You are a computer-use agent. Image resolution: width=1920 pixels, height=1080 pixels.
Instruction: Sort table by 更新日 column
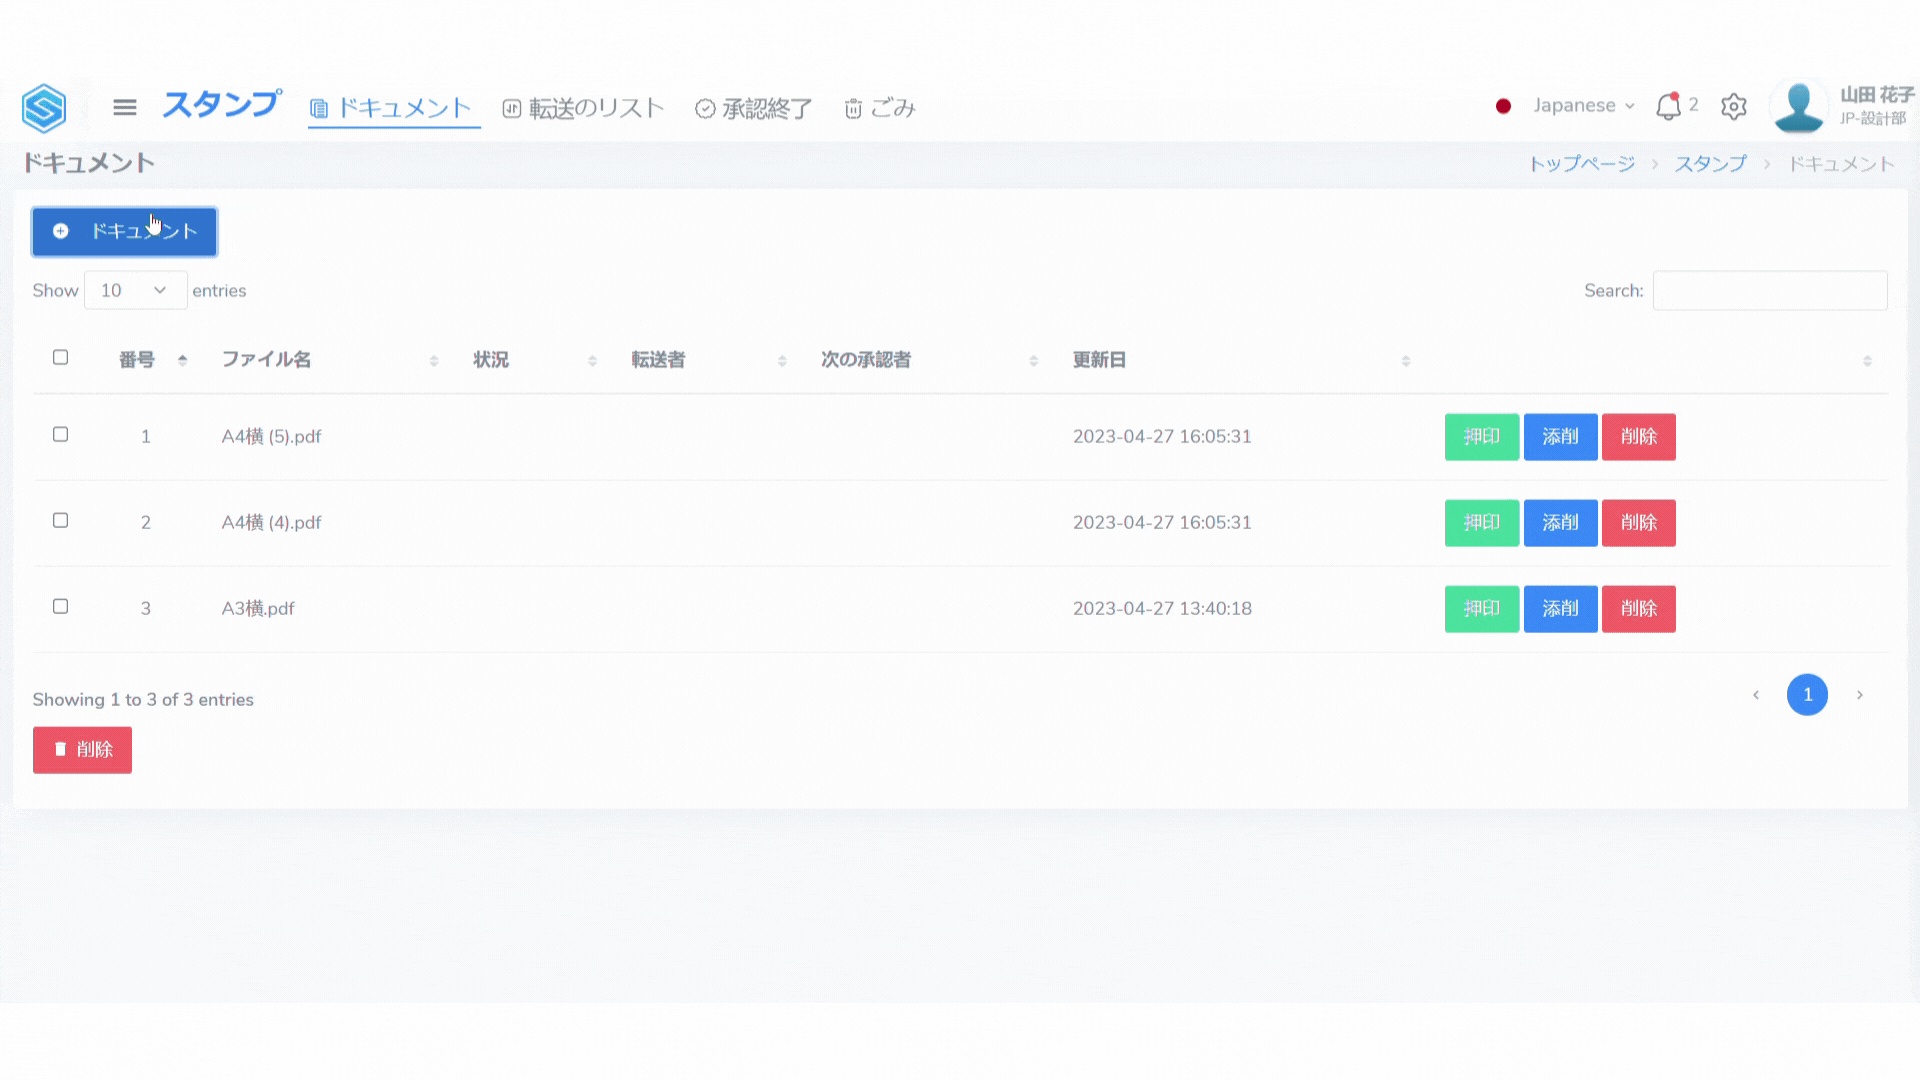pyautogui.click(x=1099, y=360)
